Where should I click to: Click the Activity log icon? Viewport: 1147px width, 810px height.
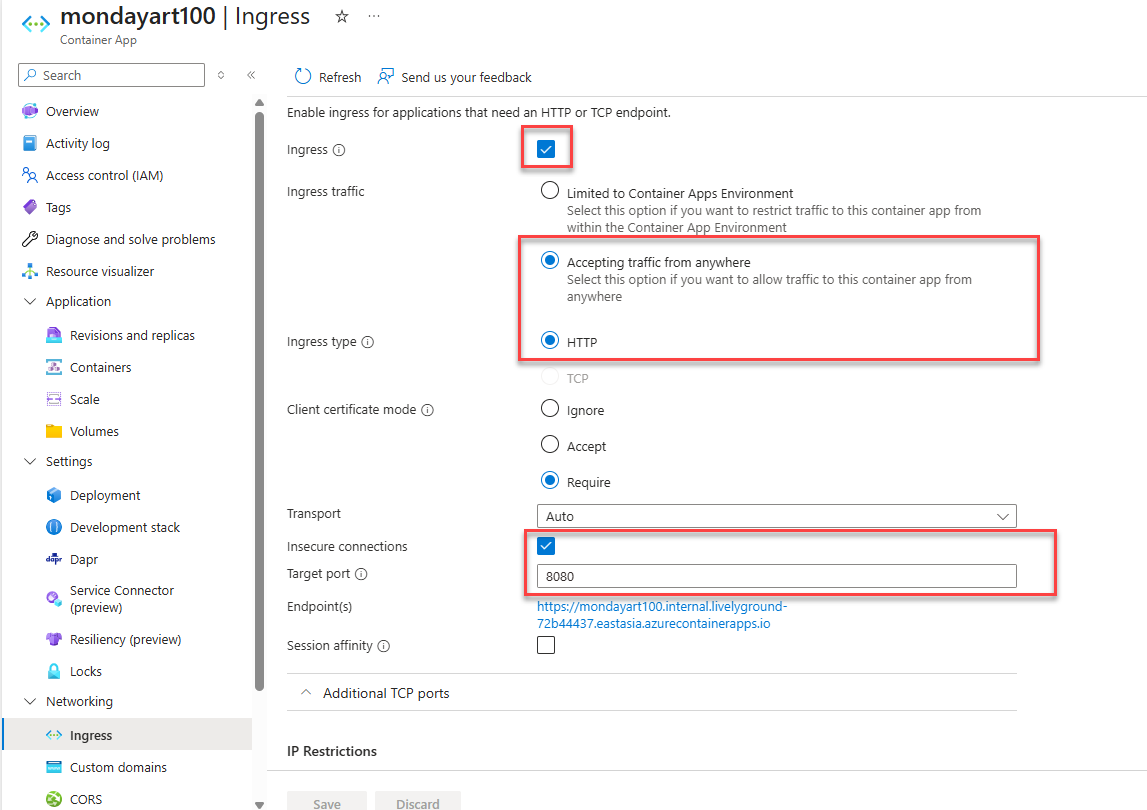[x=30, y=143]
